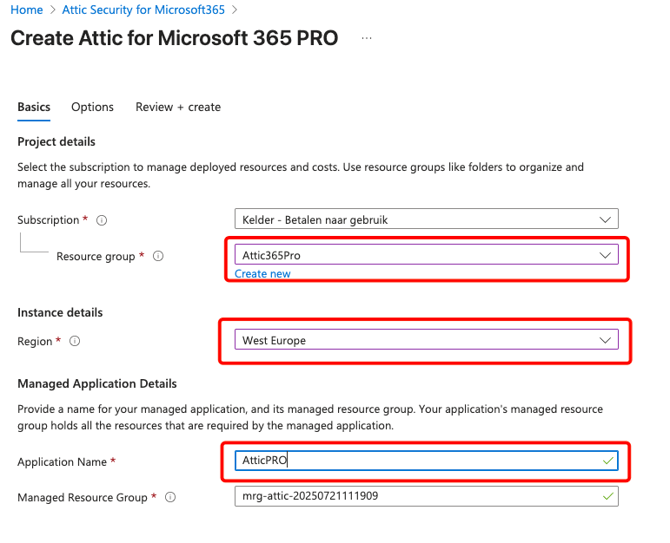Click the Managed Resource Group info icon
This screenshot has width=670, height=543.
pos(171,498)
